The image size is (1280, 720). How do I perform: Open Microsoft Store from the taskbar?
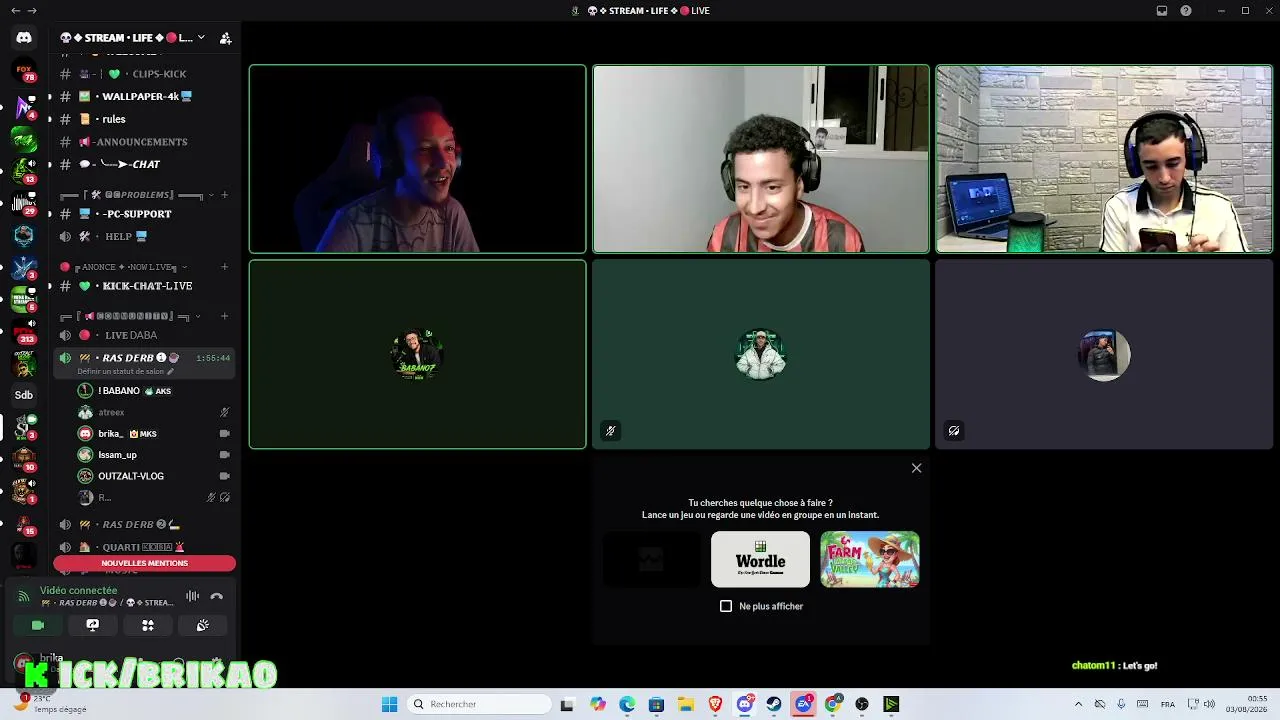pos(656,704)
